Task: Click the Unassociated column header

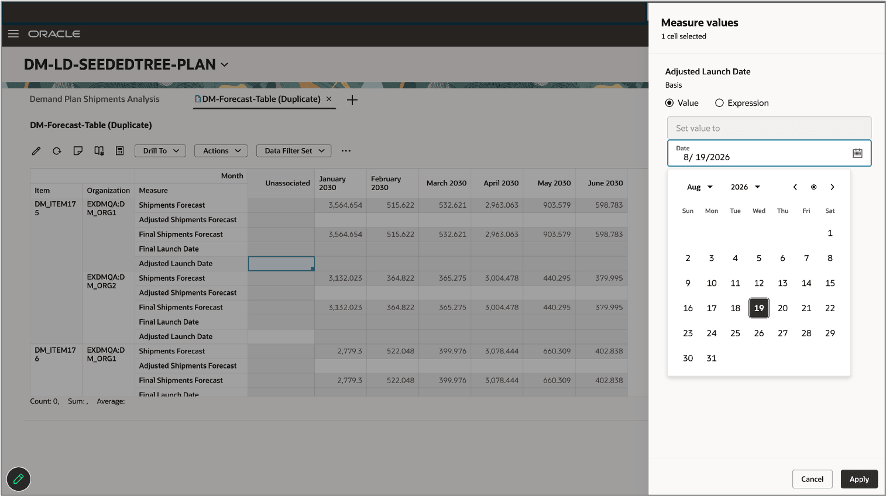Action: (281, 183)
